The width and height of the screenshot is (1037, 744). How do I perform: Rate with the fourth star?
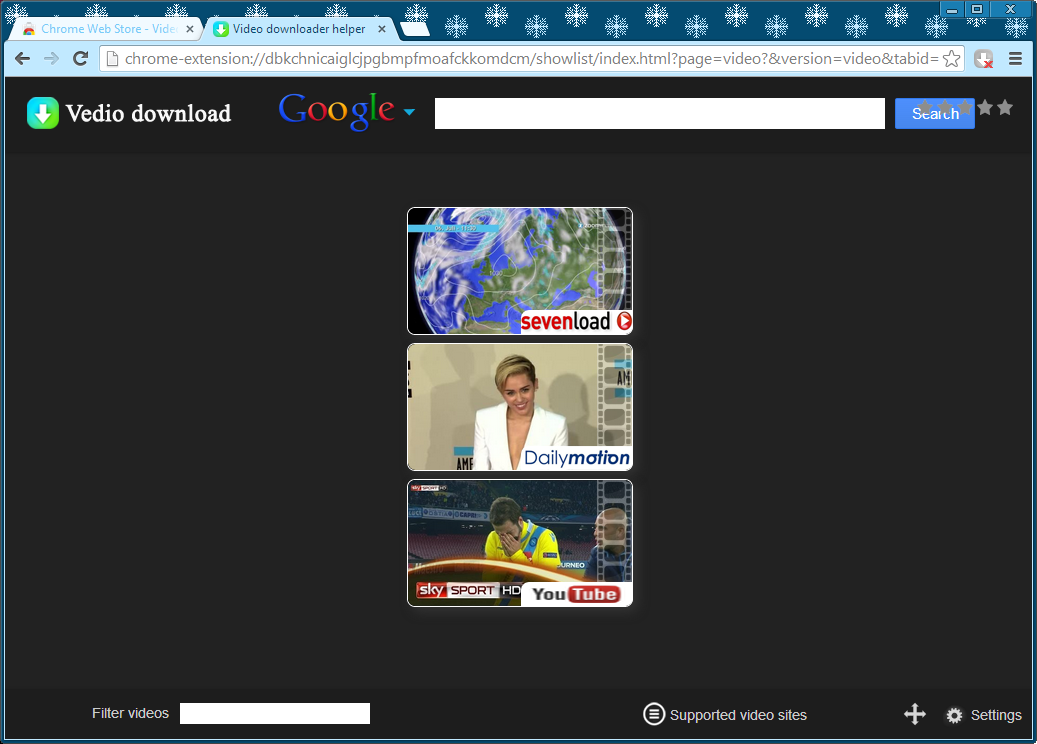click(x=985, y=107)
